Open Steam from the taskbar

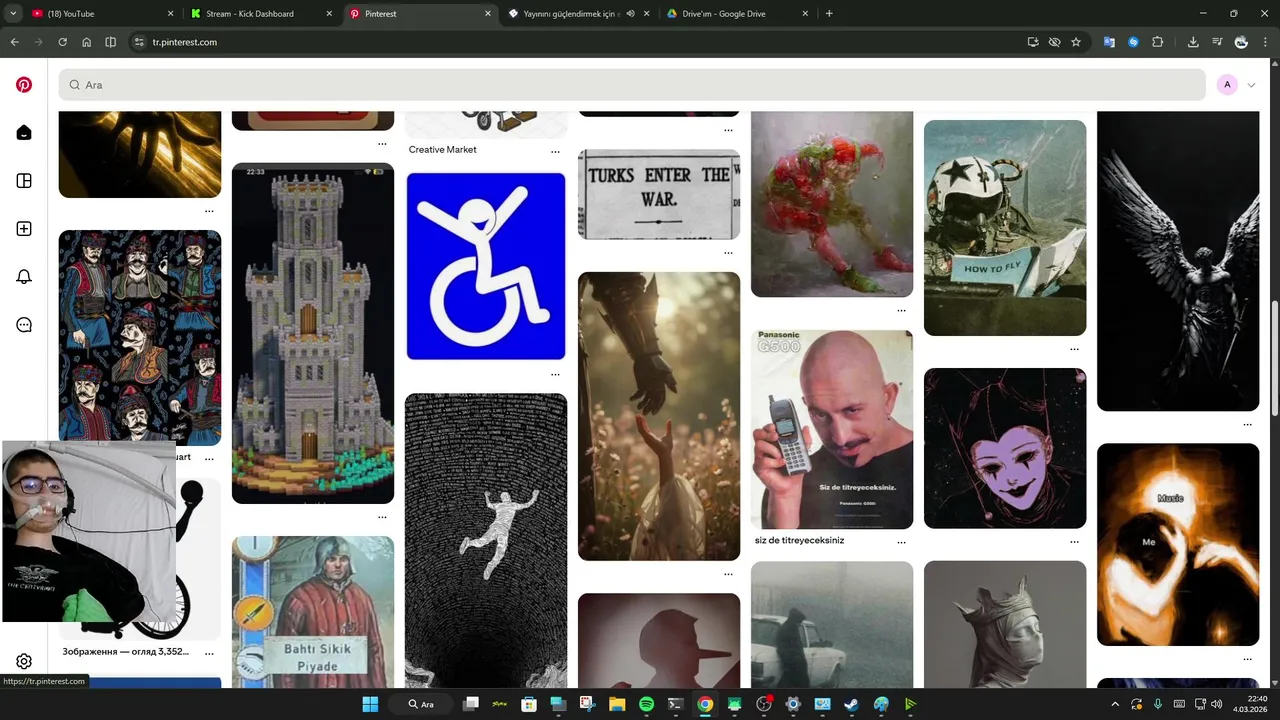pos(851,704)
